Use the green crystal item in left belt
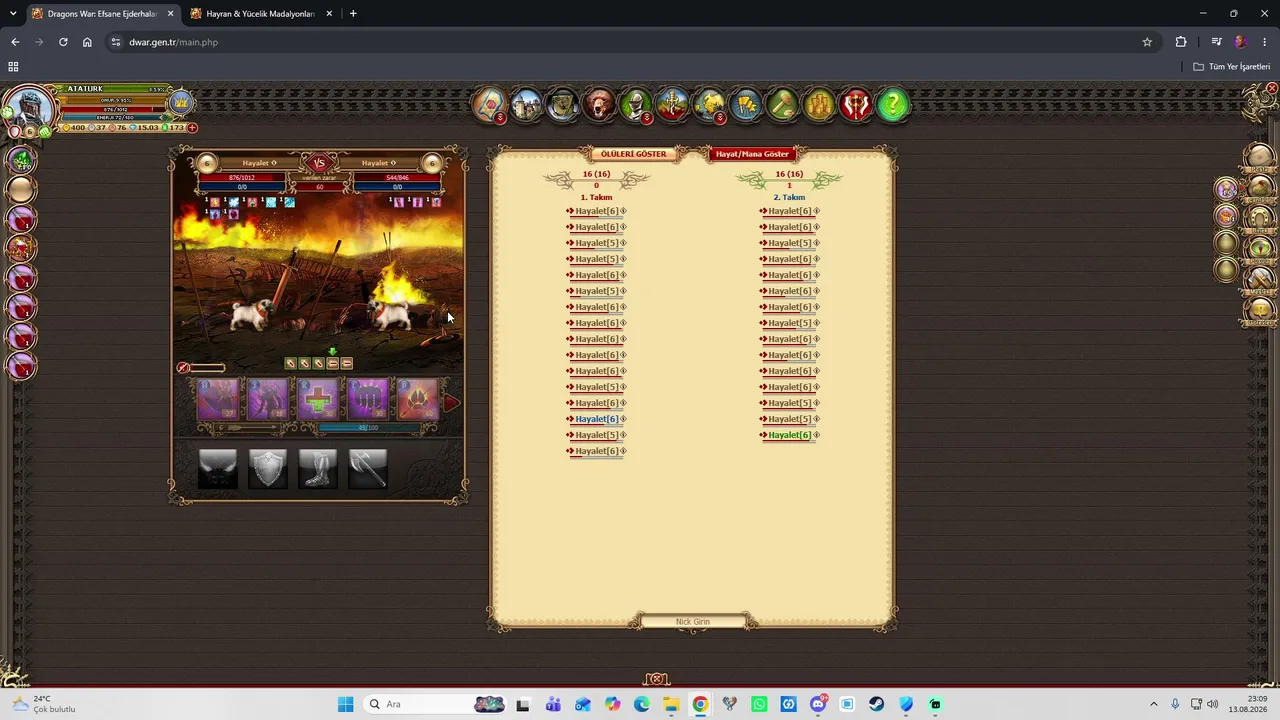The height and width of the screenshot is (720, 1280). (22, 159)
